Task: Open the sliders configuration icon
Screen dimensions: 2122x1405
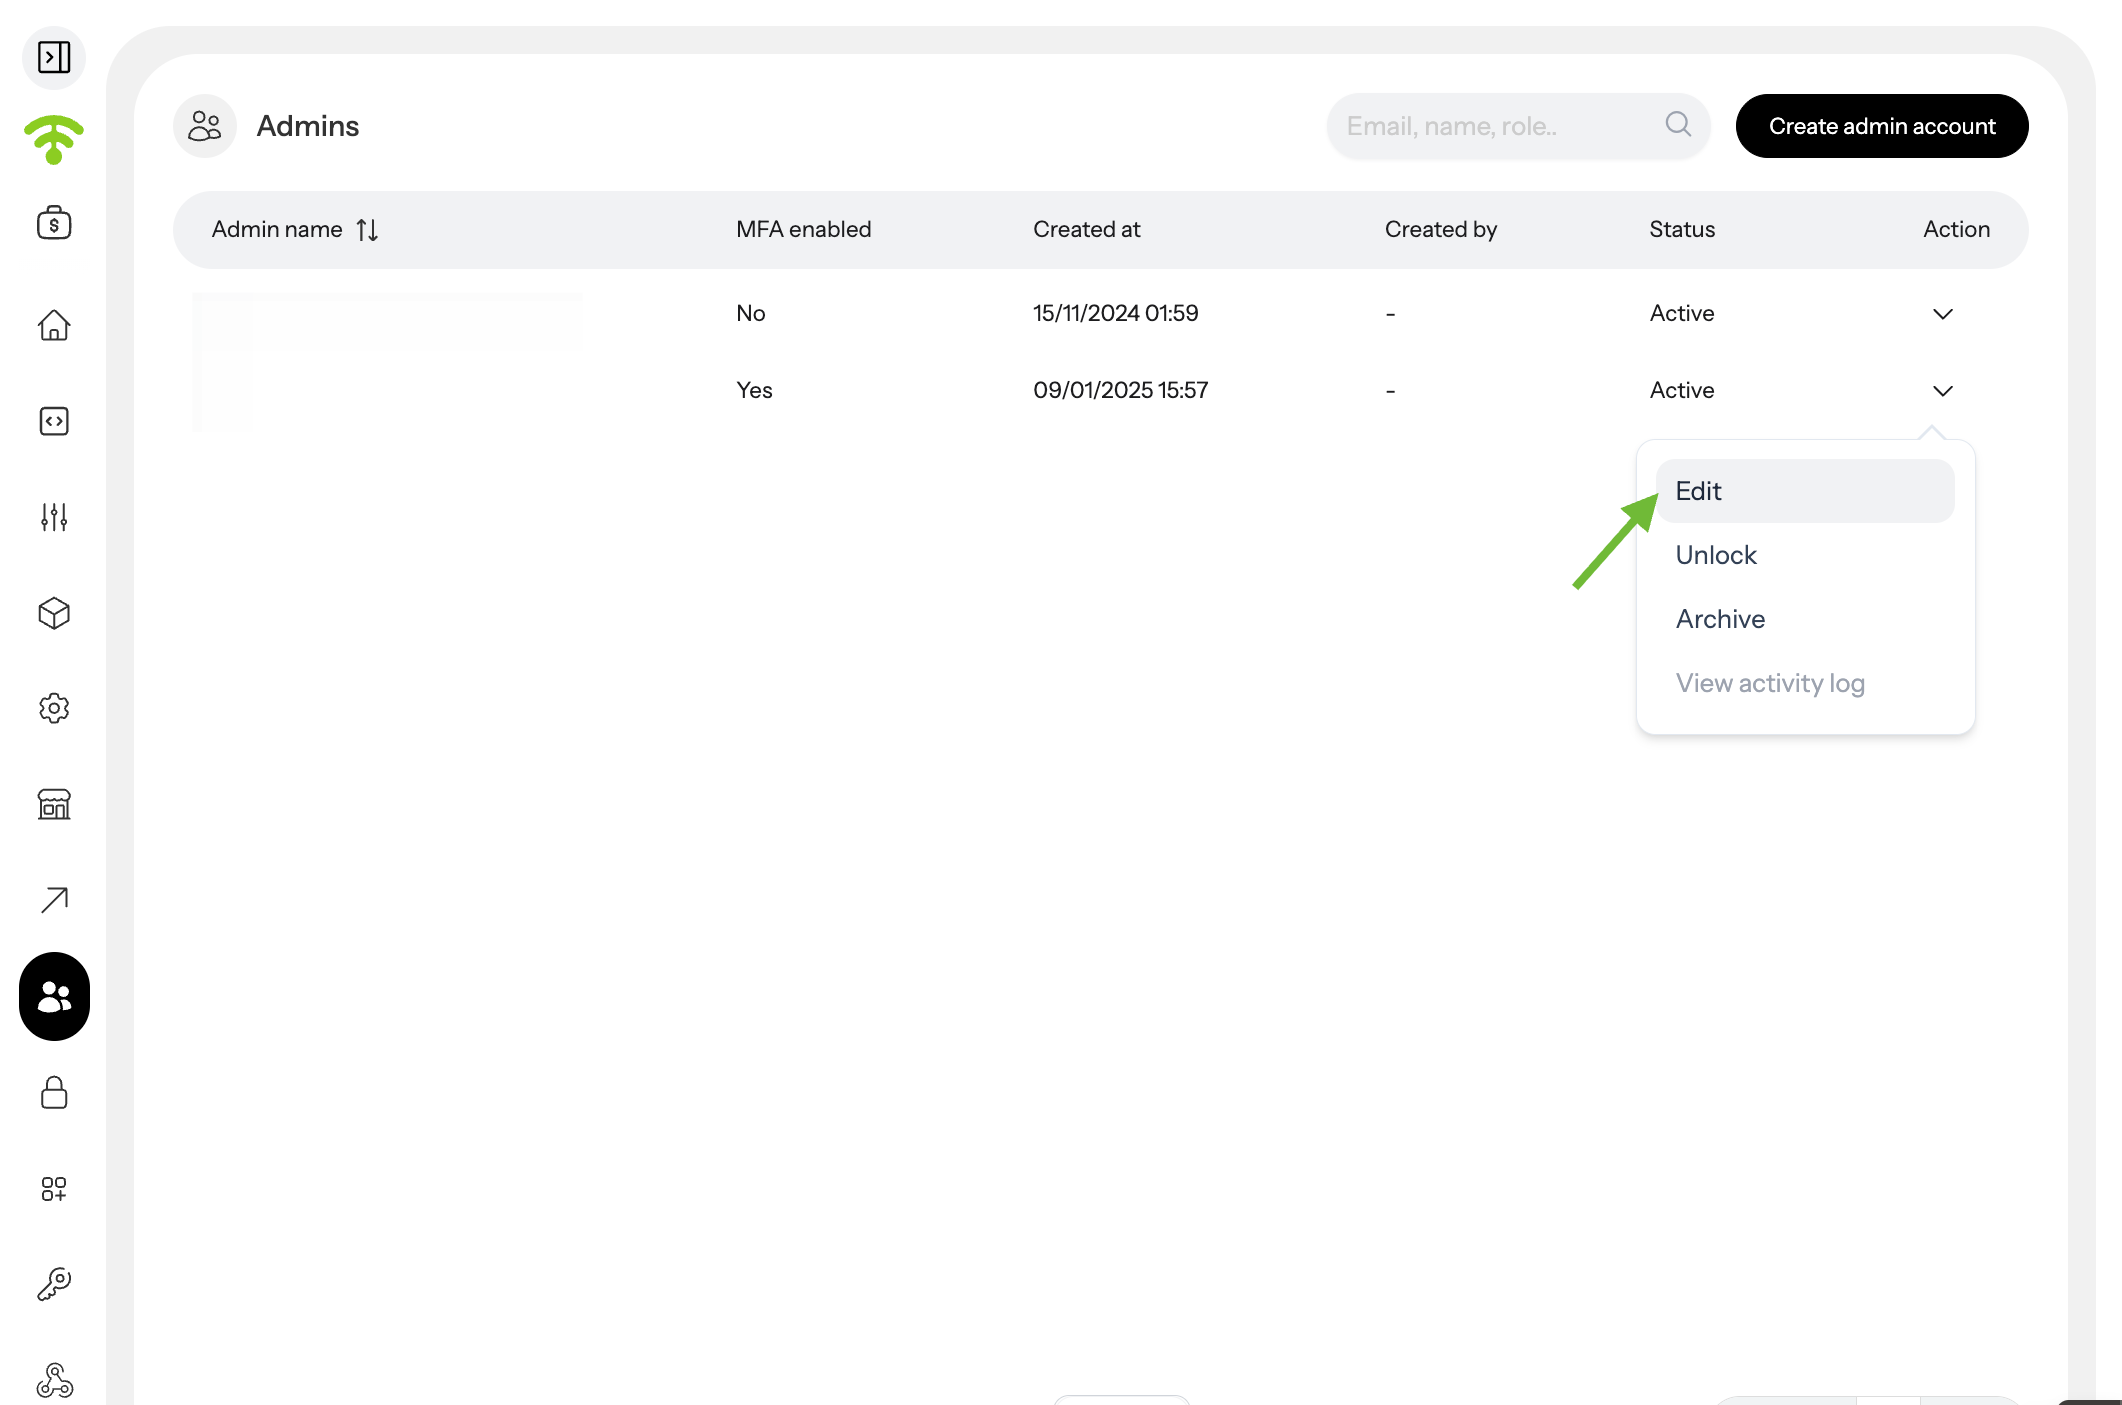Action: (54, 517)
